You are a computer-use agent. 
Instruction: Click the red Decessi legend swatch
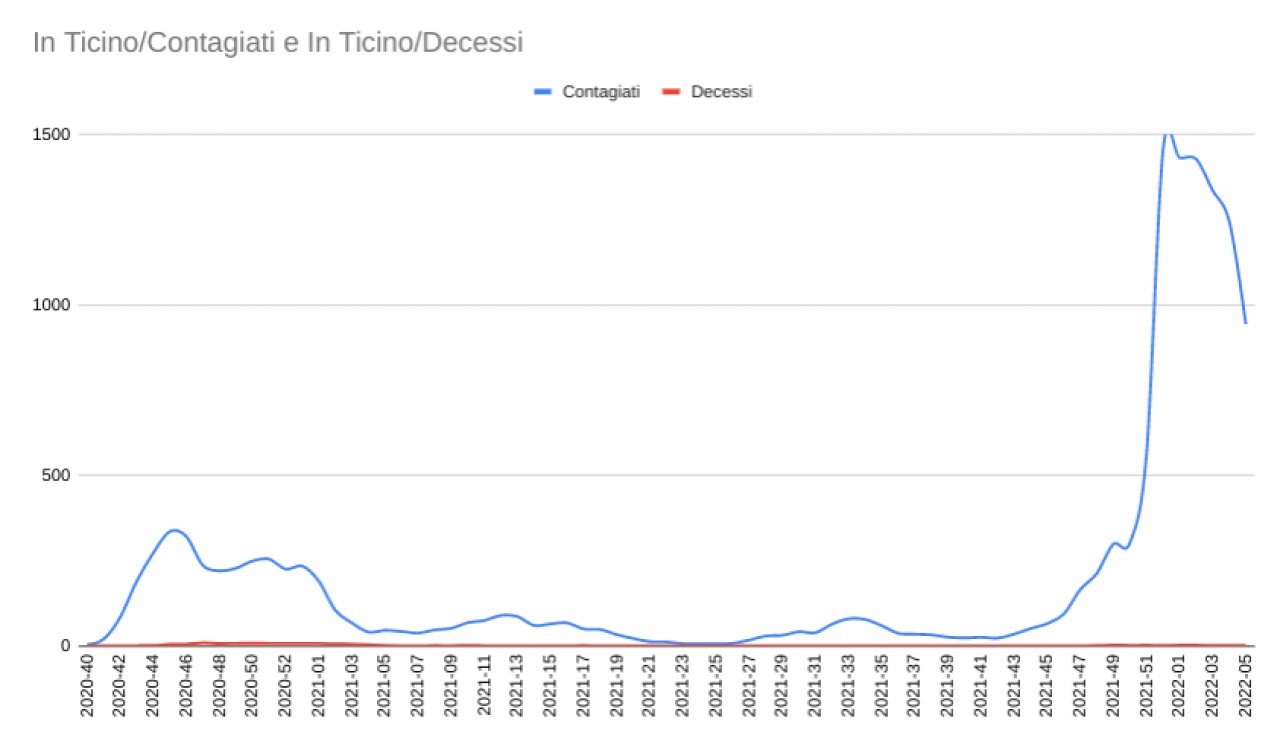[x=672, y=92]
